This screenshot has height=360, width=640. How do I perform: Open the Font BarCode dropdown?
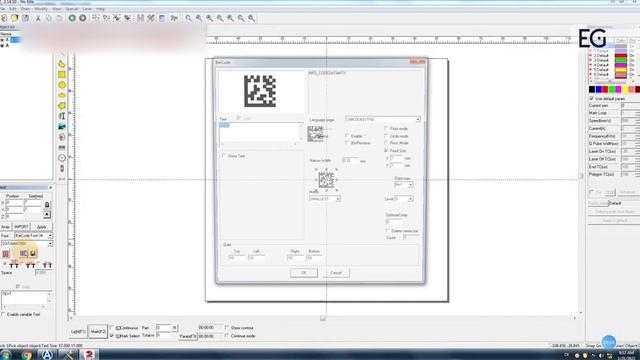coord(33,236)
